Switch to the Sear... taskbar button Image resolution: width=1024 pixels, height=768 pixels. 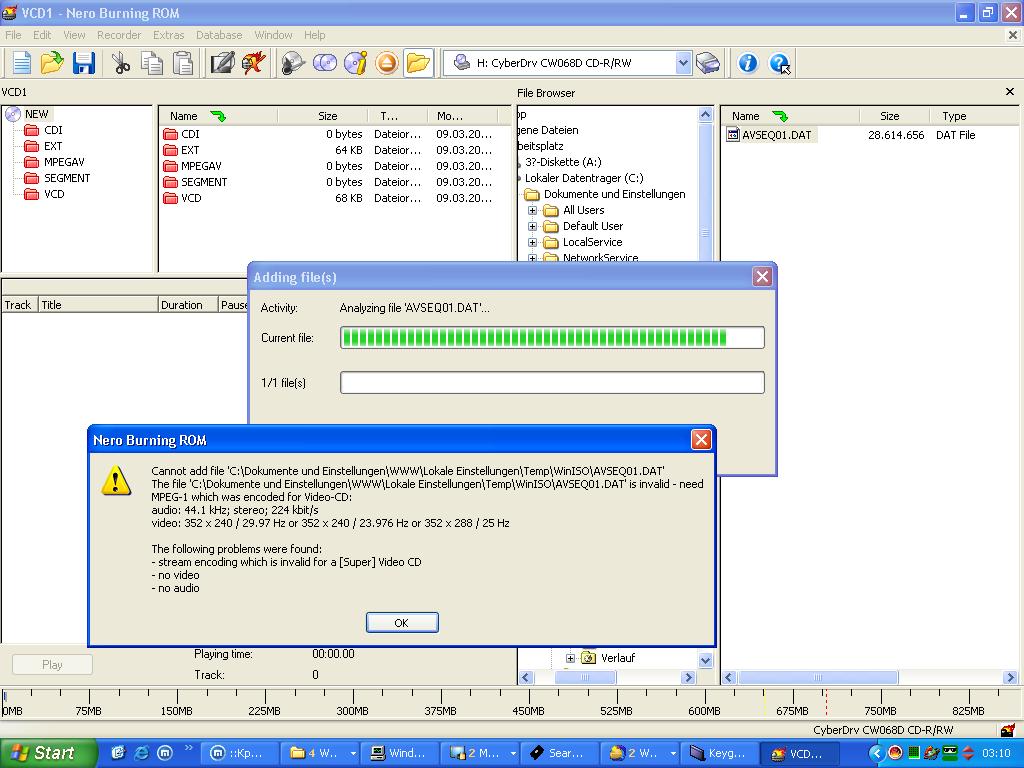pyautogui.click(x=561, y=754)
